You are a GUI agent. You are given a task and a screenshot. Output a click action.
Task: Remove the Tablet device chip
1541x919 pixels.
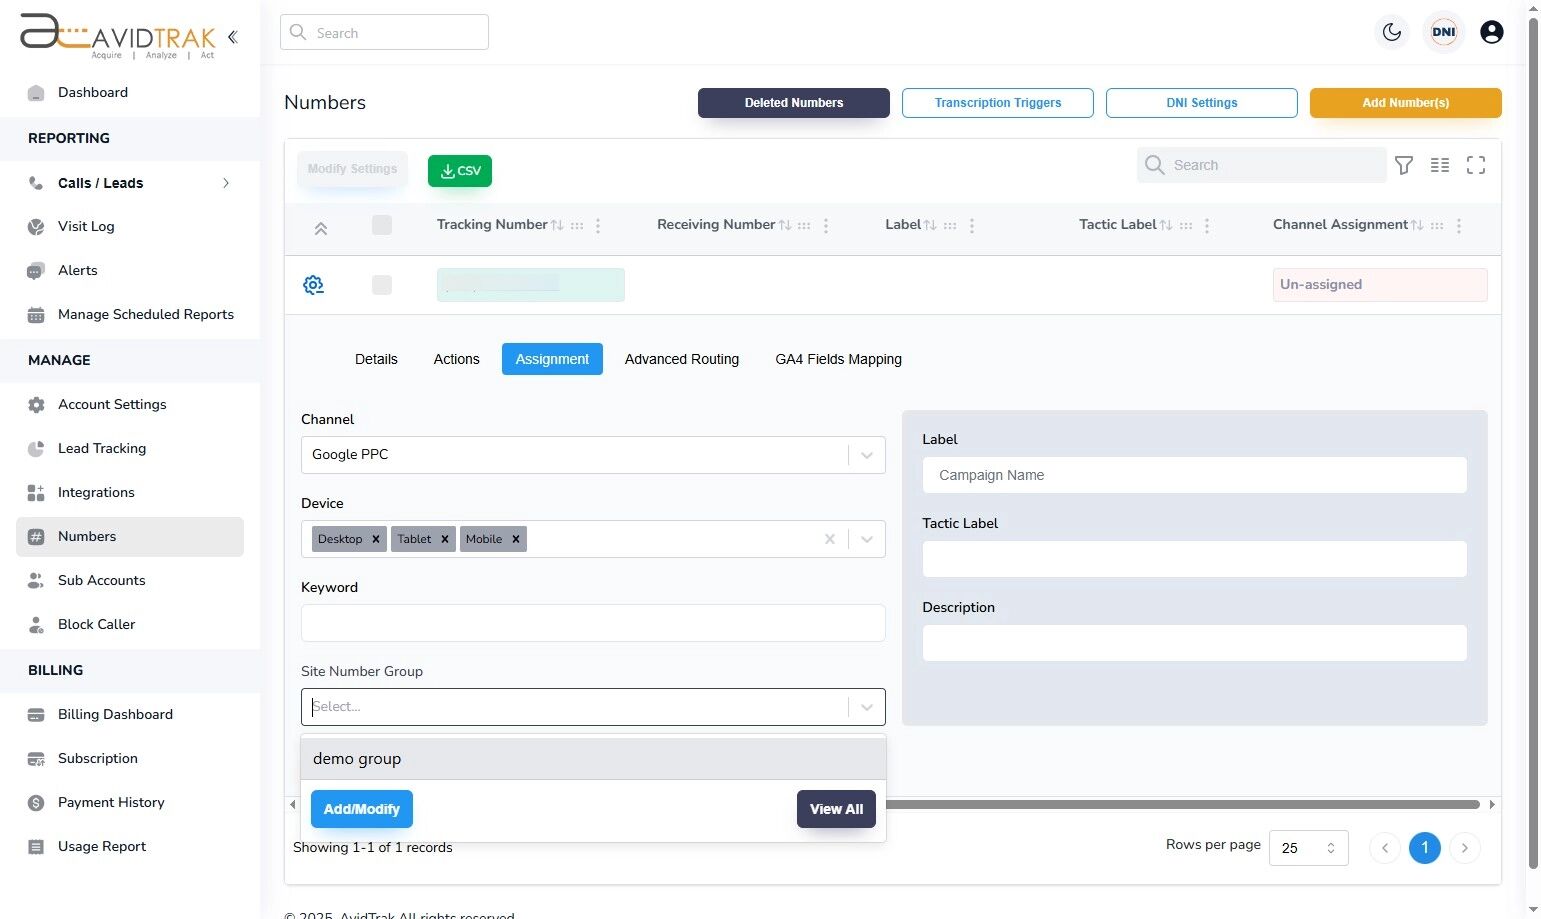point(447,539)
